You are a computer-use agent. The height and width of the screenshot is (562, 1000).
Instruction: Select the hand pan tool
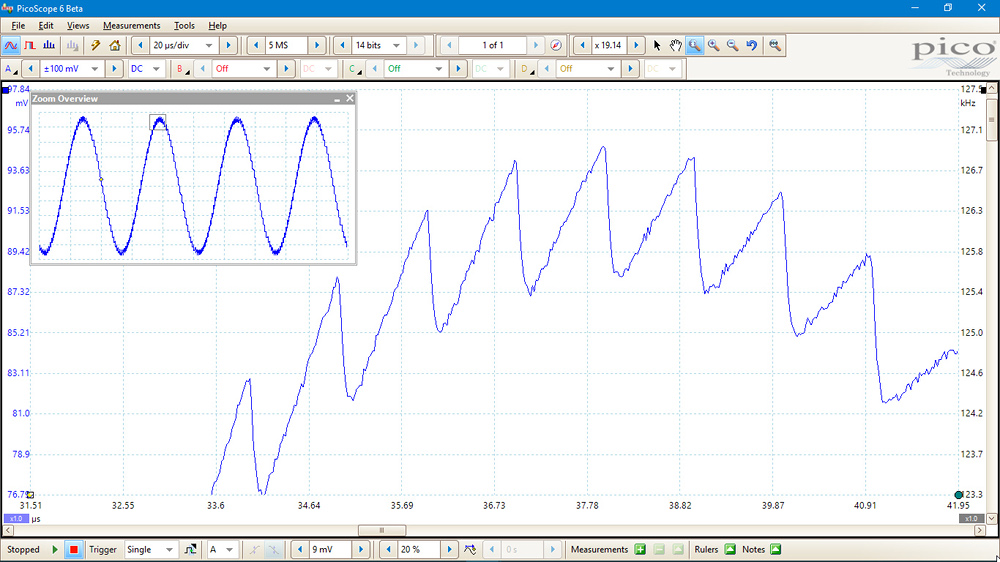point(676,45)
